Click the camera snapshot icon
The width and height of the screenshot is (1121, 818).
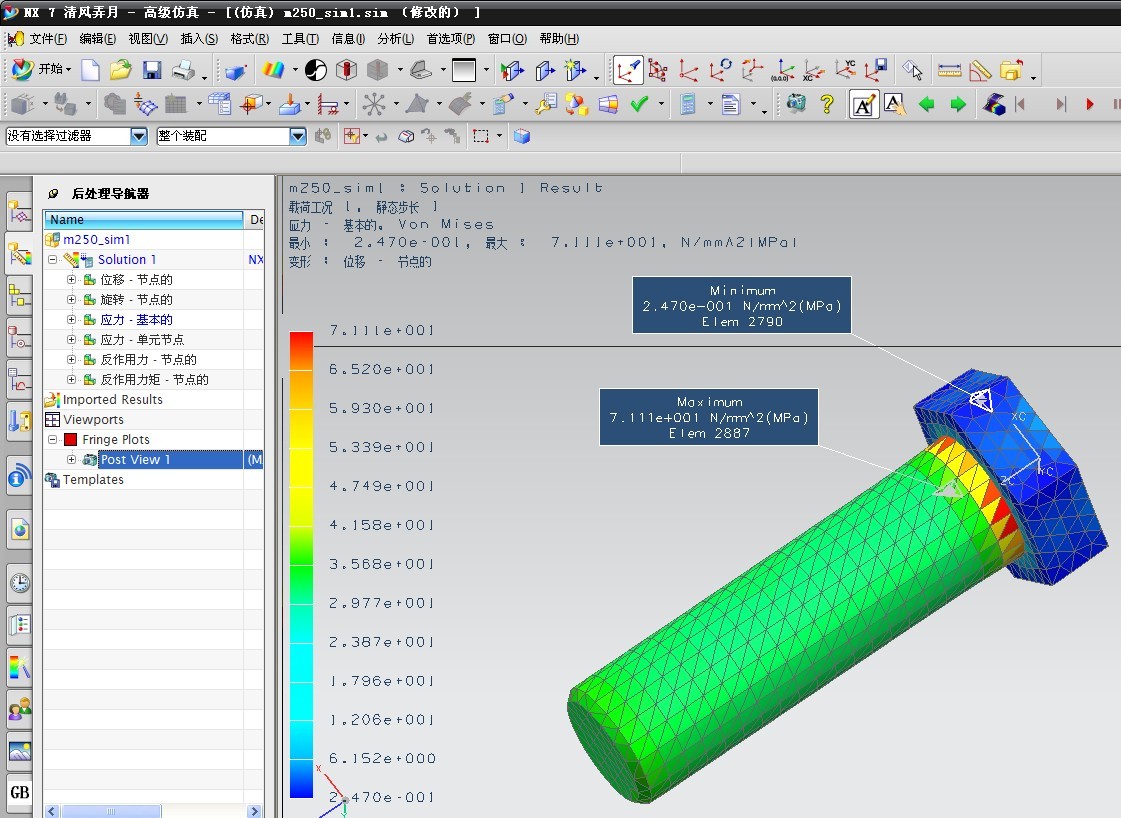(x=796, y=104)
